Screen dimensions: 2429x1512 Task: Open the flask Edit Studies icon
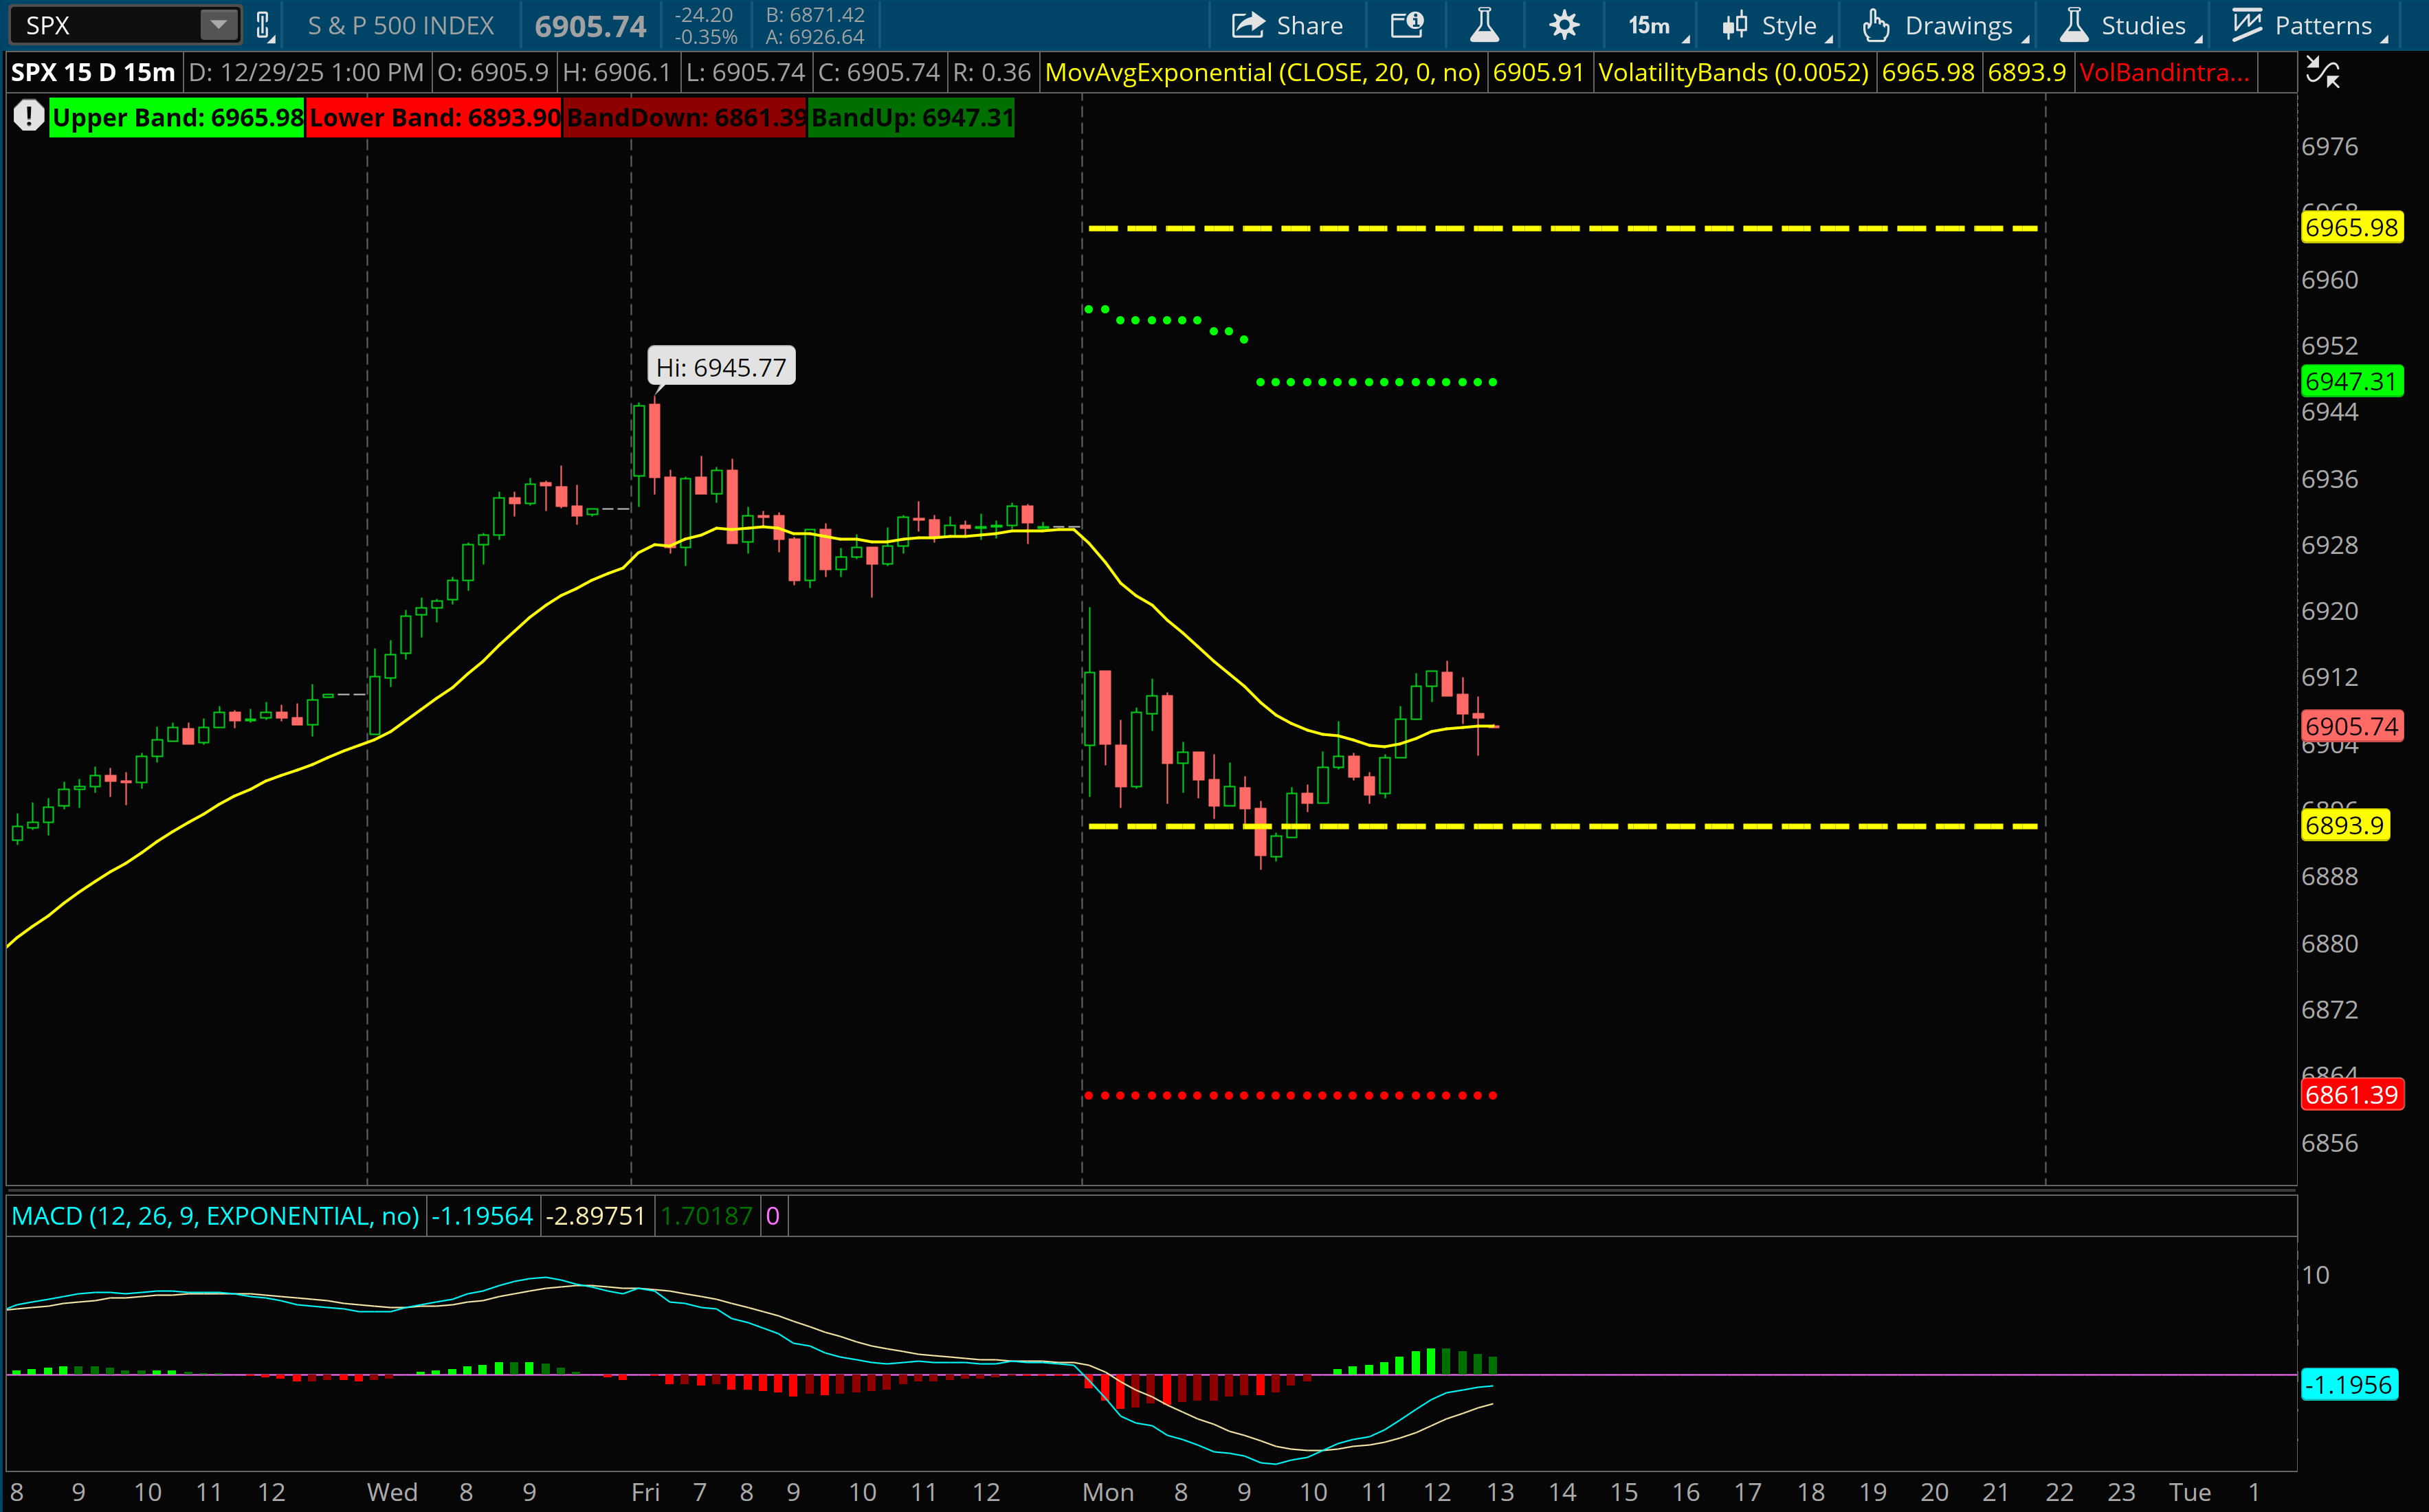(1484, 25)
